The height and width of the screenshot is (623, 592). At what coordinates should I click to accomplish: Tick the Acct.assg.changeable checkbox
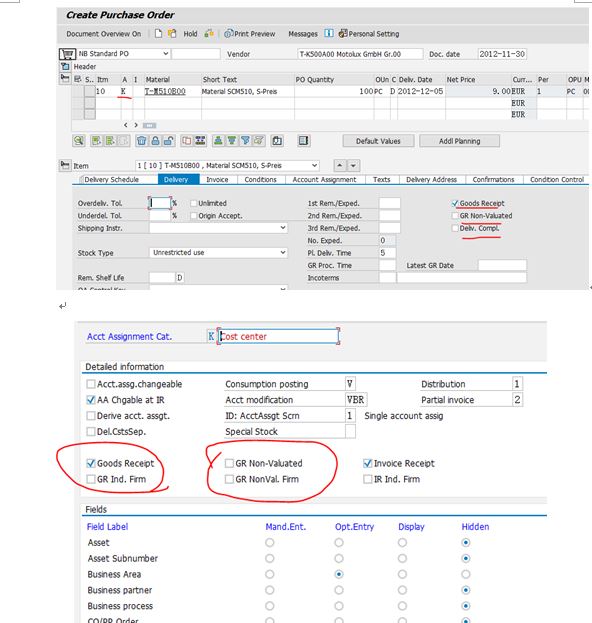[x=91, y=384]
